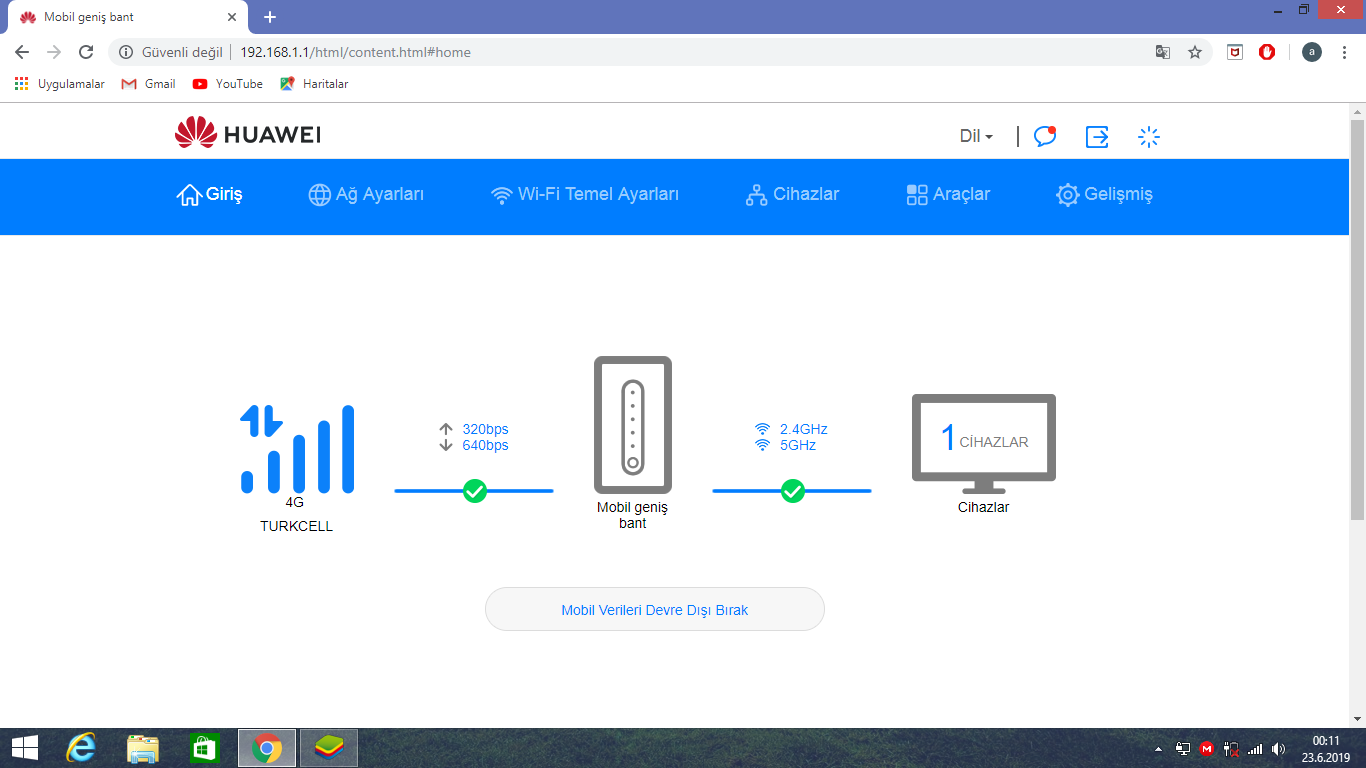This screenshot has height=768, width=1366.
Task: Click the browser forward arrow
Action: pyautogui.click(x=54, y=52)
